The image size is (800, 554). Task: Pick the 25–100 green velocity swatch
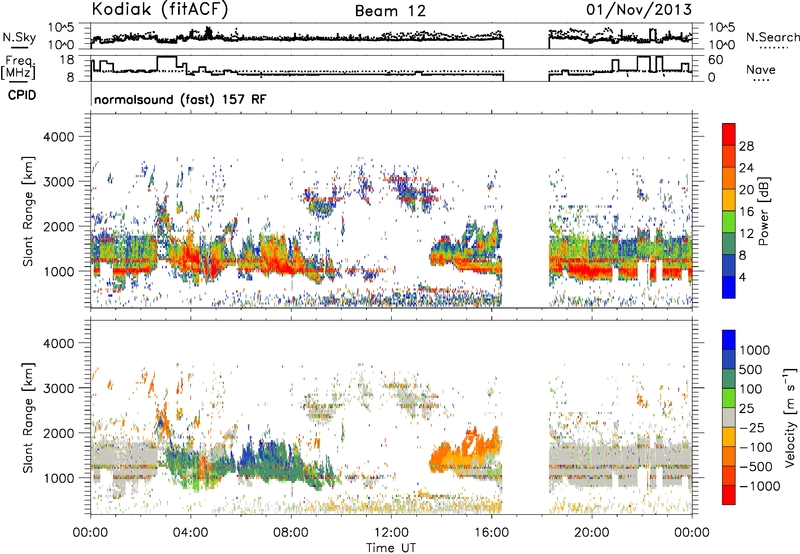729,398
